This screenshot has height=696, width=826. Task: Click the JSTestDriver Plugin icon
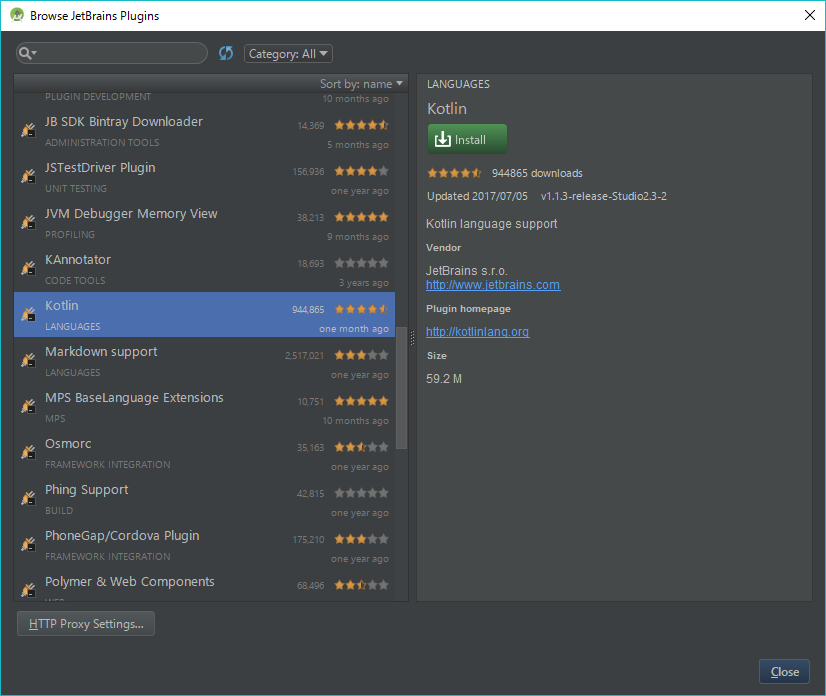(28, 175)
